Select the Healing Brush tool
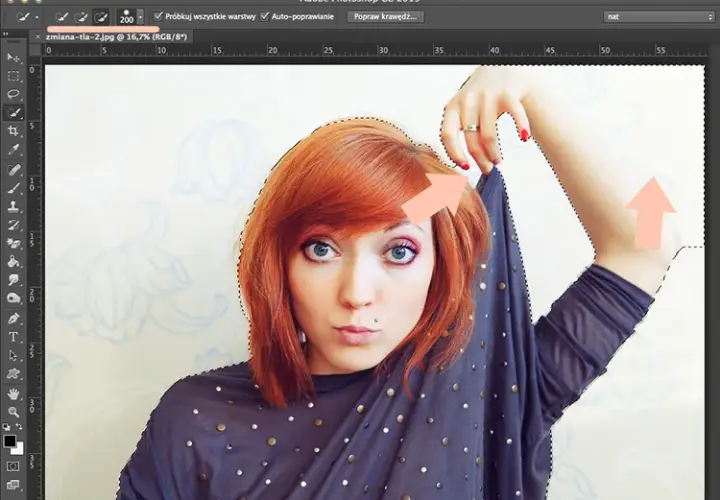Screen dimensions: 720x500 [x=13, y=169]
